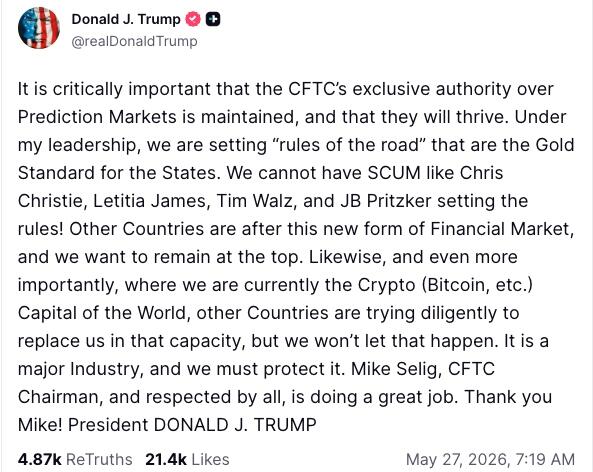The width and height of the screenshot is (593, 472).
Task: Open the Donald J. Trump display name
Action: [x=126, y=19]
